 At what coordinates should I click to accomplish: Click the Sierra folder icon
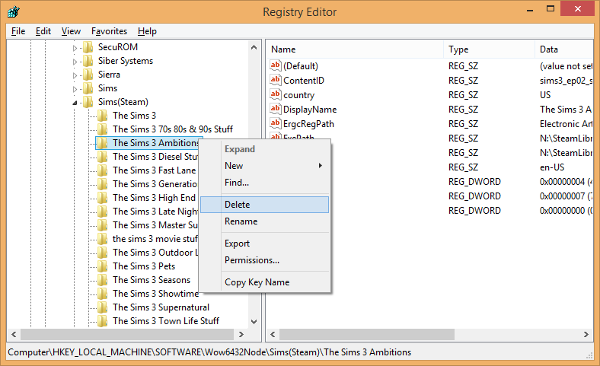point(88,75)
